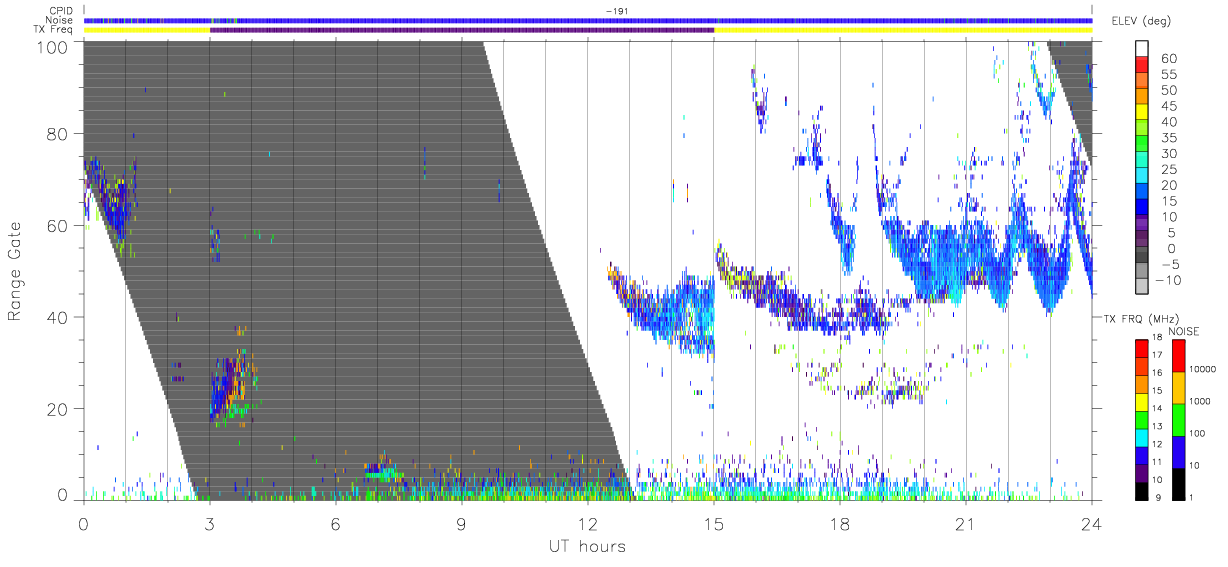Click the '20' tick on the Range Gate axis

click(x=59, y=409)
